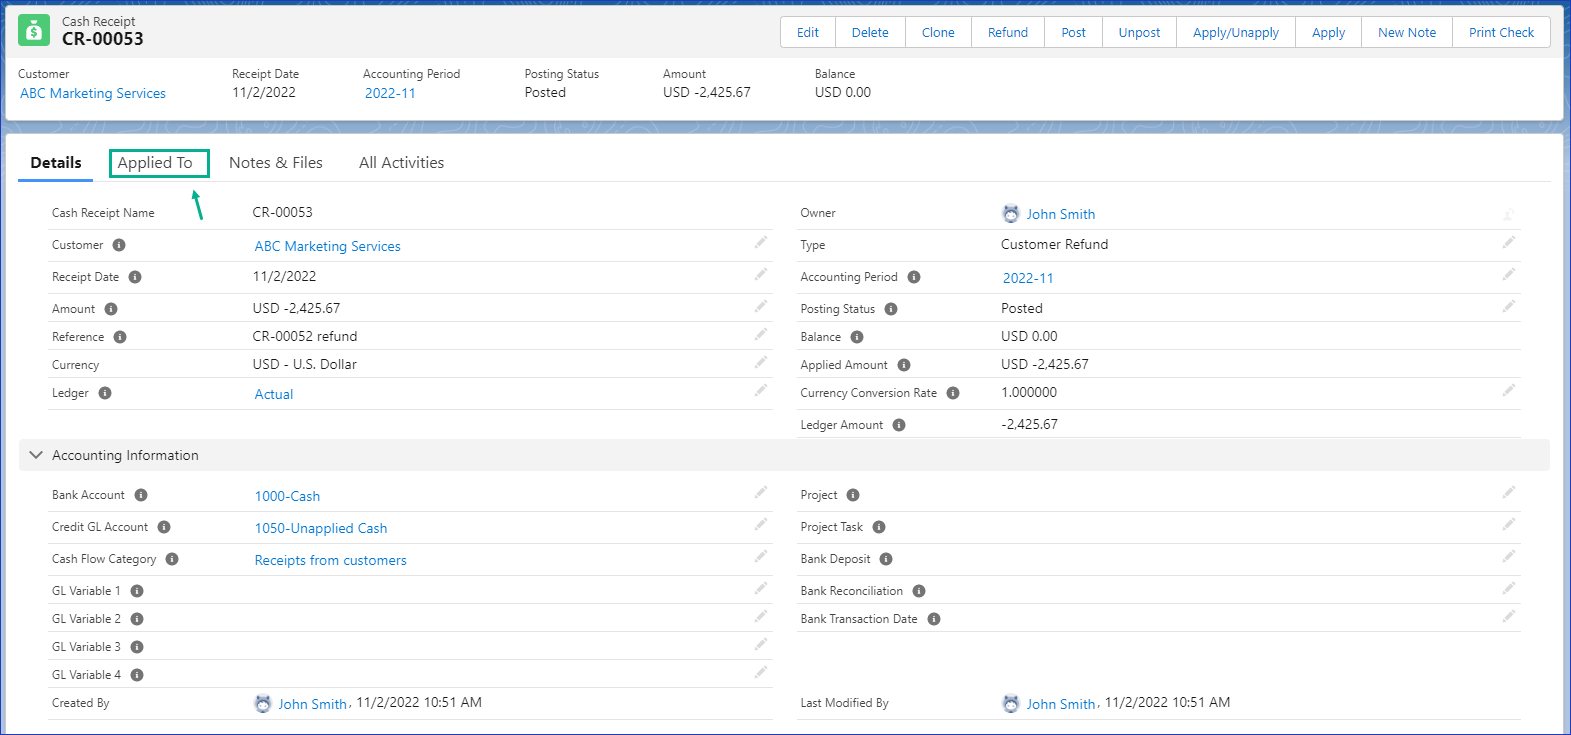1571x735 pixels.
Task: Click John Smith's avatar icon in Owner field
Action: [1011, 214]
